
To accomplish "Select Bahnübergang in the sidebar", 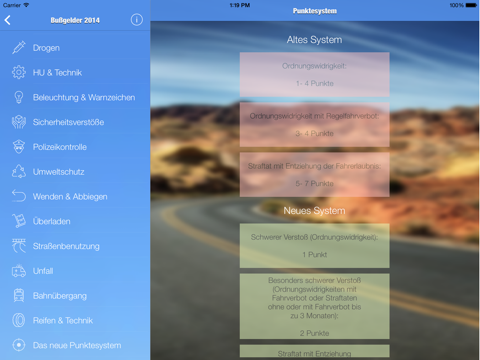I will pyautogui.click(x=75, y=296).
